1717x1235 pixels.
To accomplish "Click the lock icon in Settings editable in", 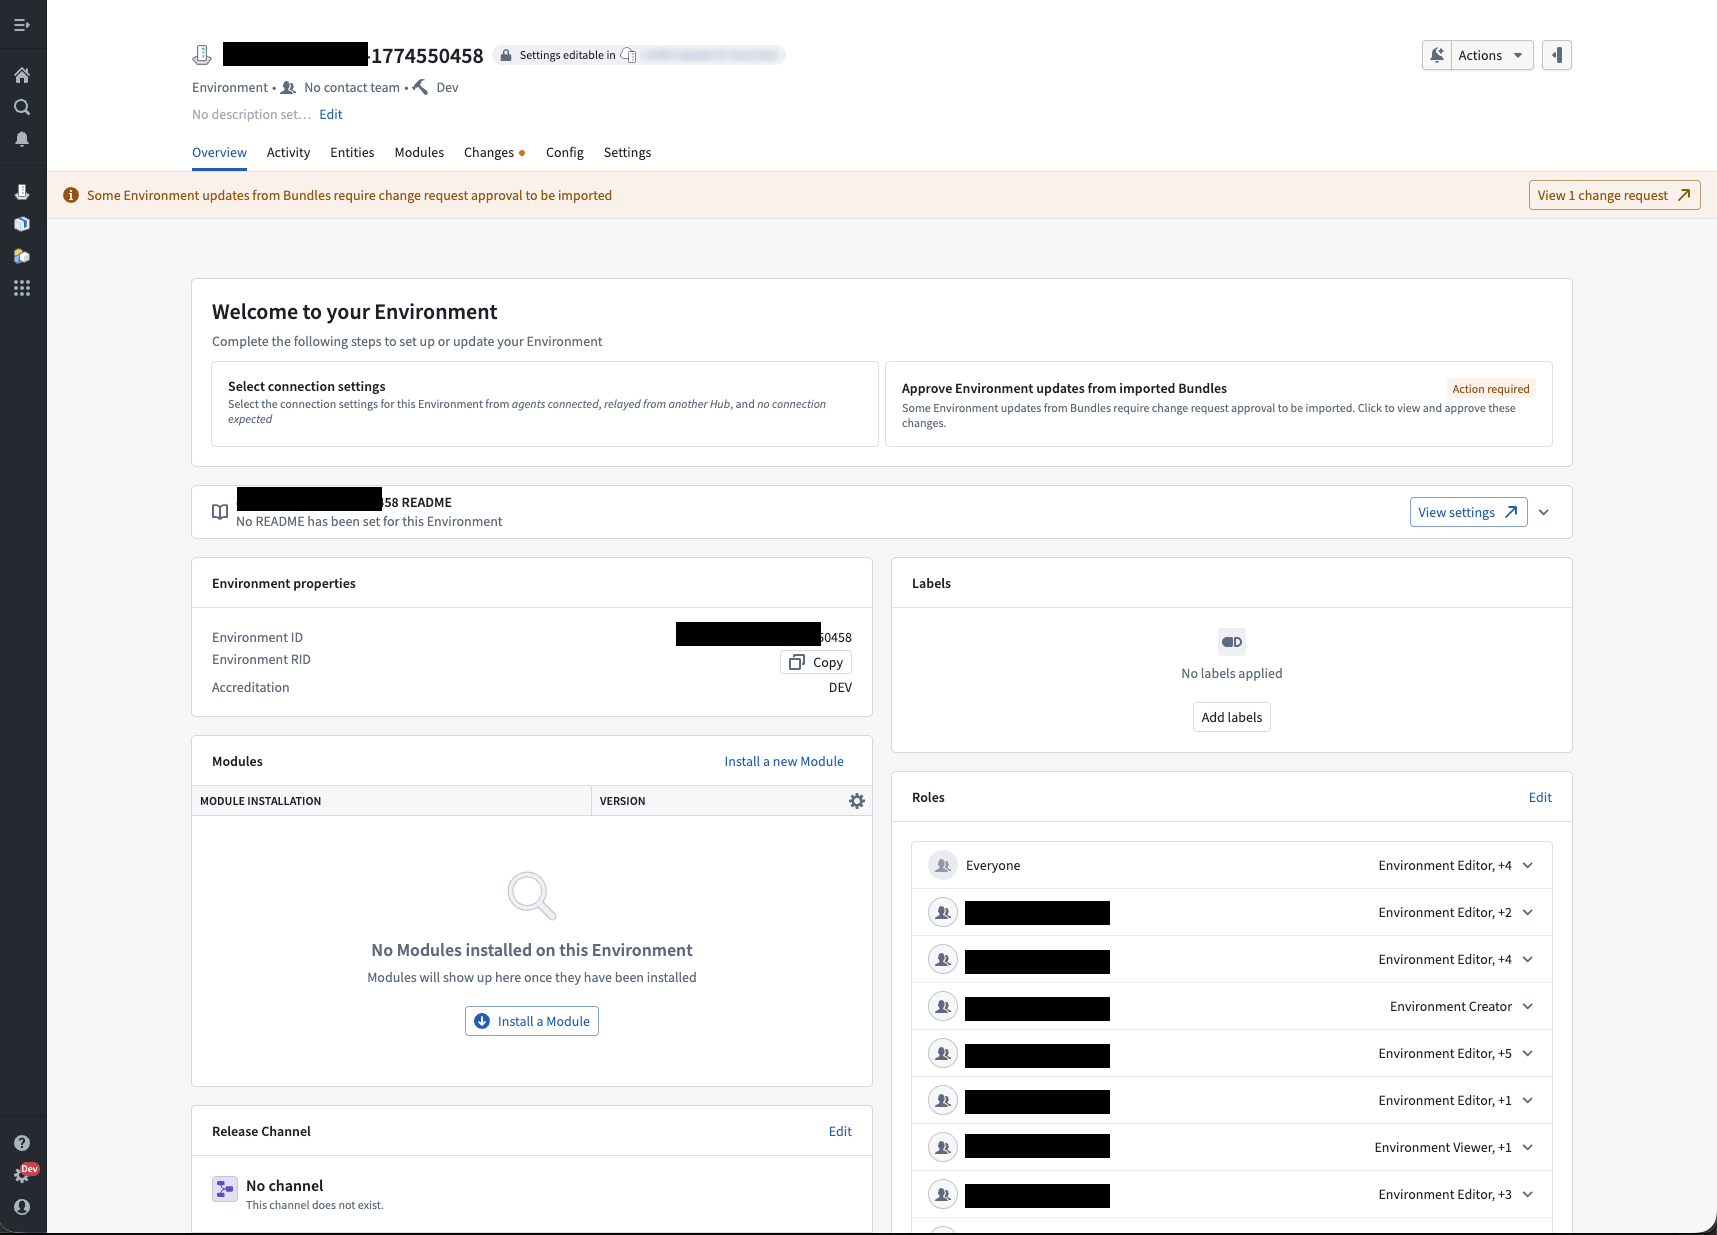I will tap(506, 55).
